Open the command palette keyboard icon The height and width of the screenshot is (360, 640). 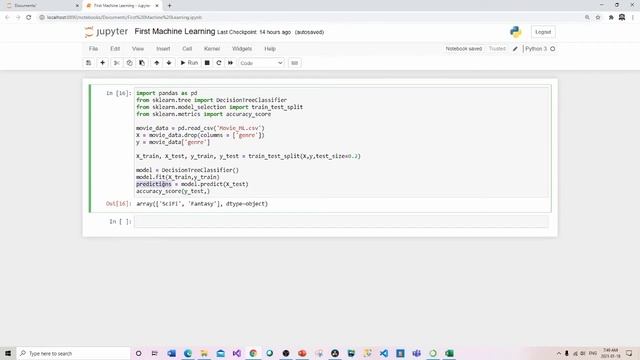(x=294, y=63)
